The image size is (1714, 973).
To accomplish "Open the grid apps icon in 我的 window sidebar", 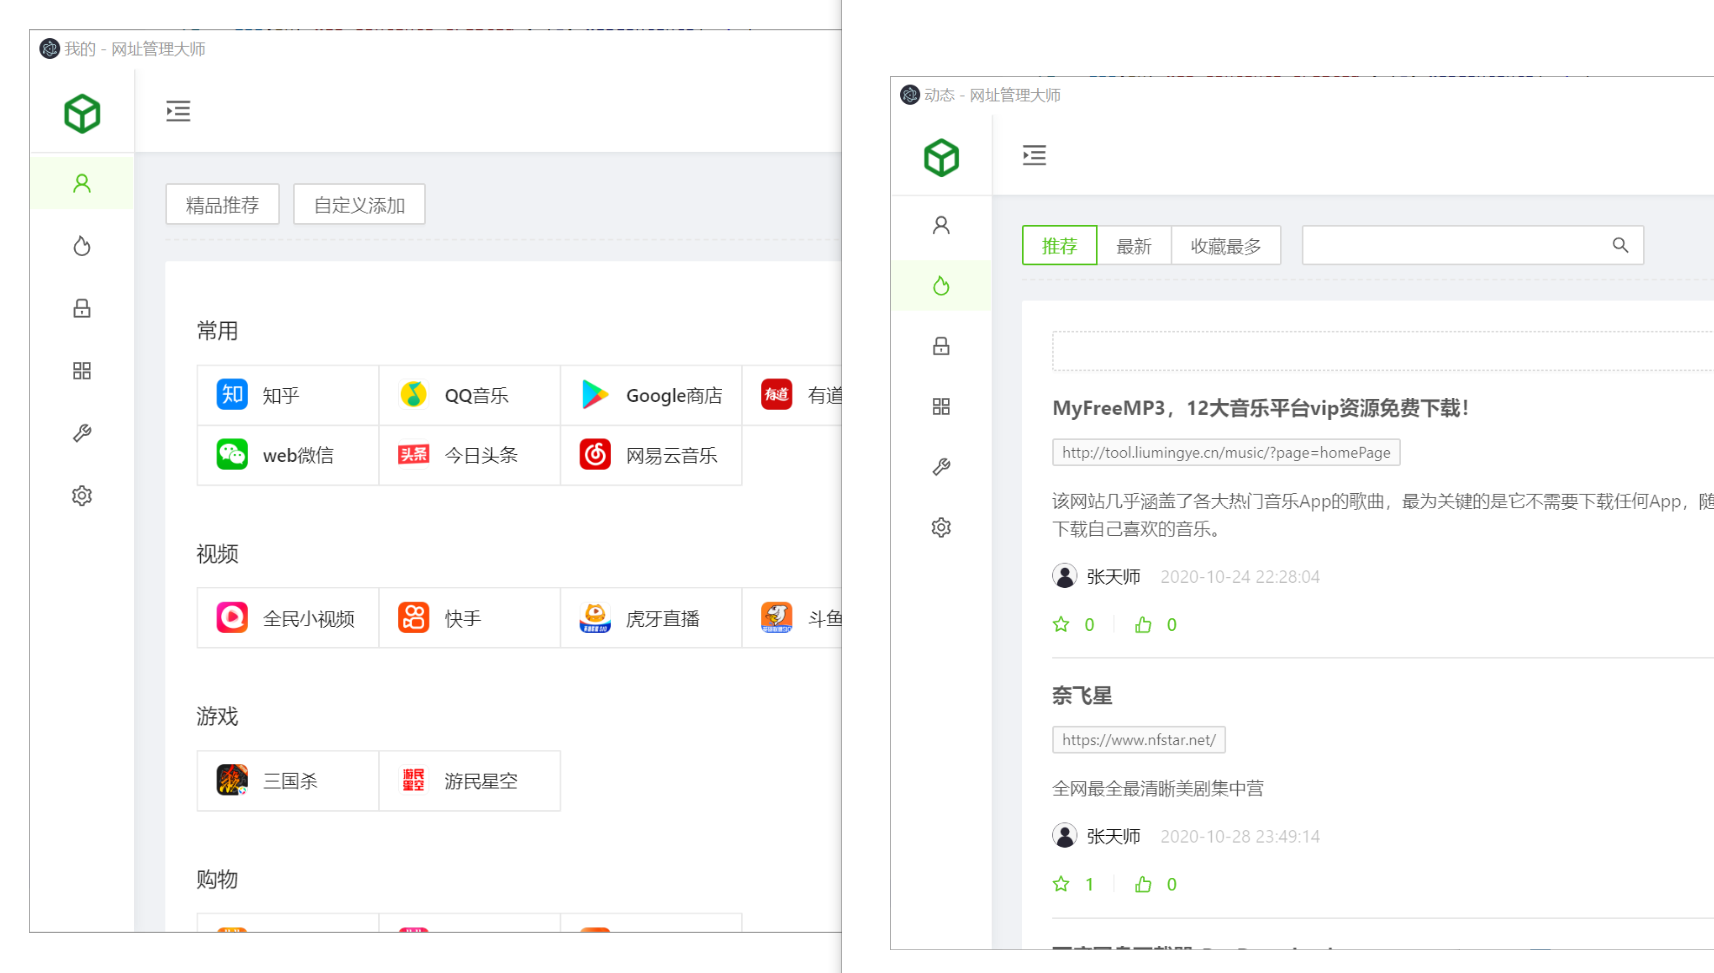I will [x=82, y=371].
